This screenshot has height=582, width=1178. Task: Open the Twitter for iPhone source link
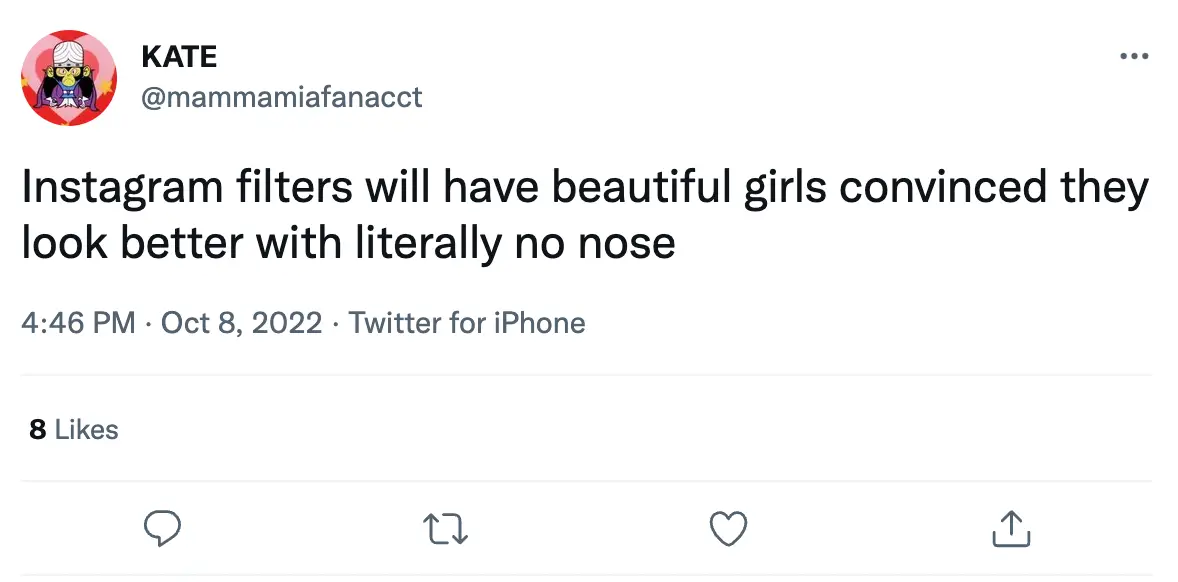pos(467,323)
